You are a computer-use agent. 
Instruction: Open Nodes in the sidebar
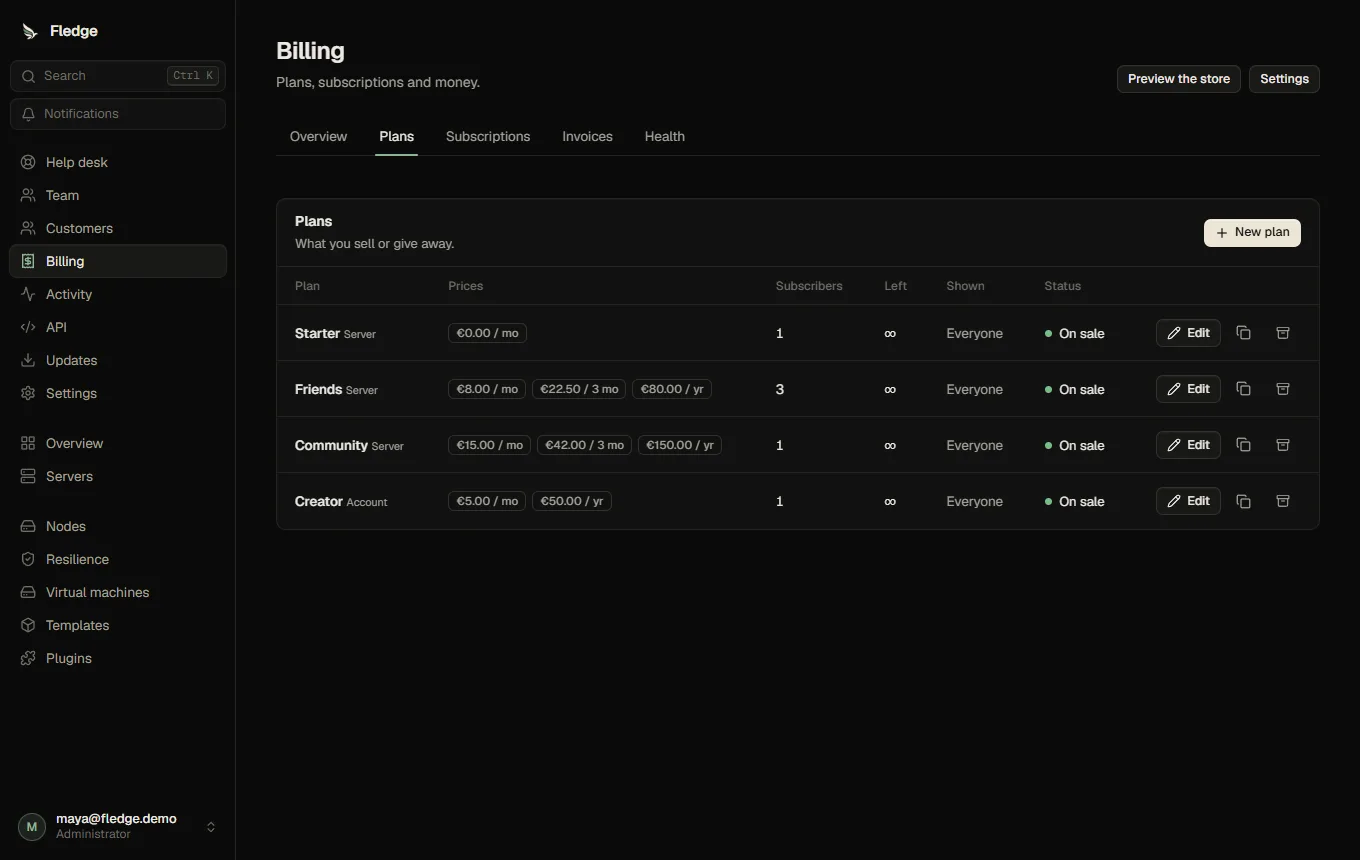(118, 526)
